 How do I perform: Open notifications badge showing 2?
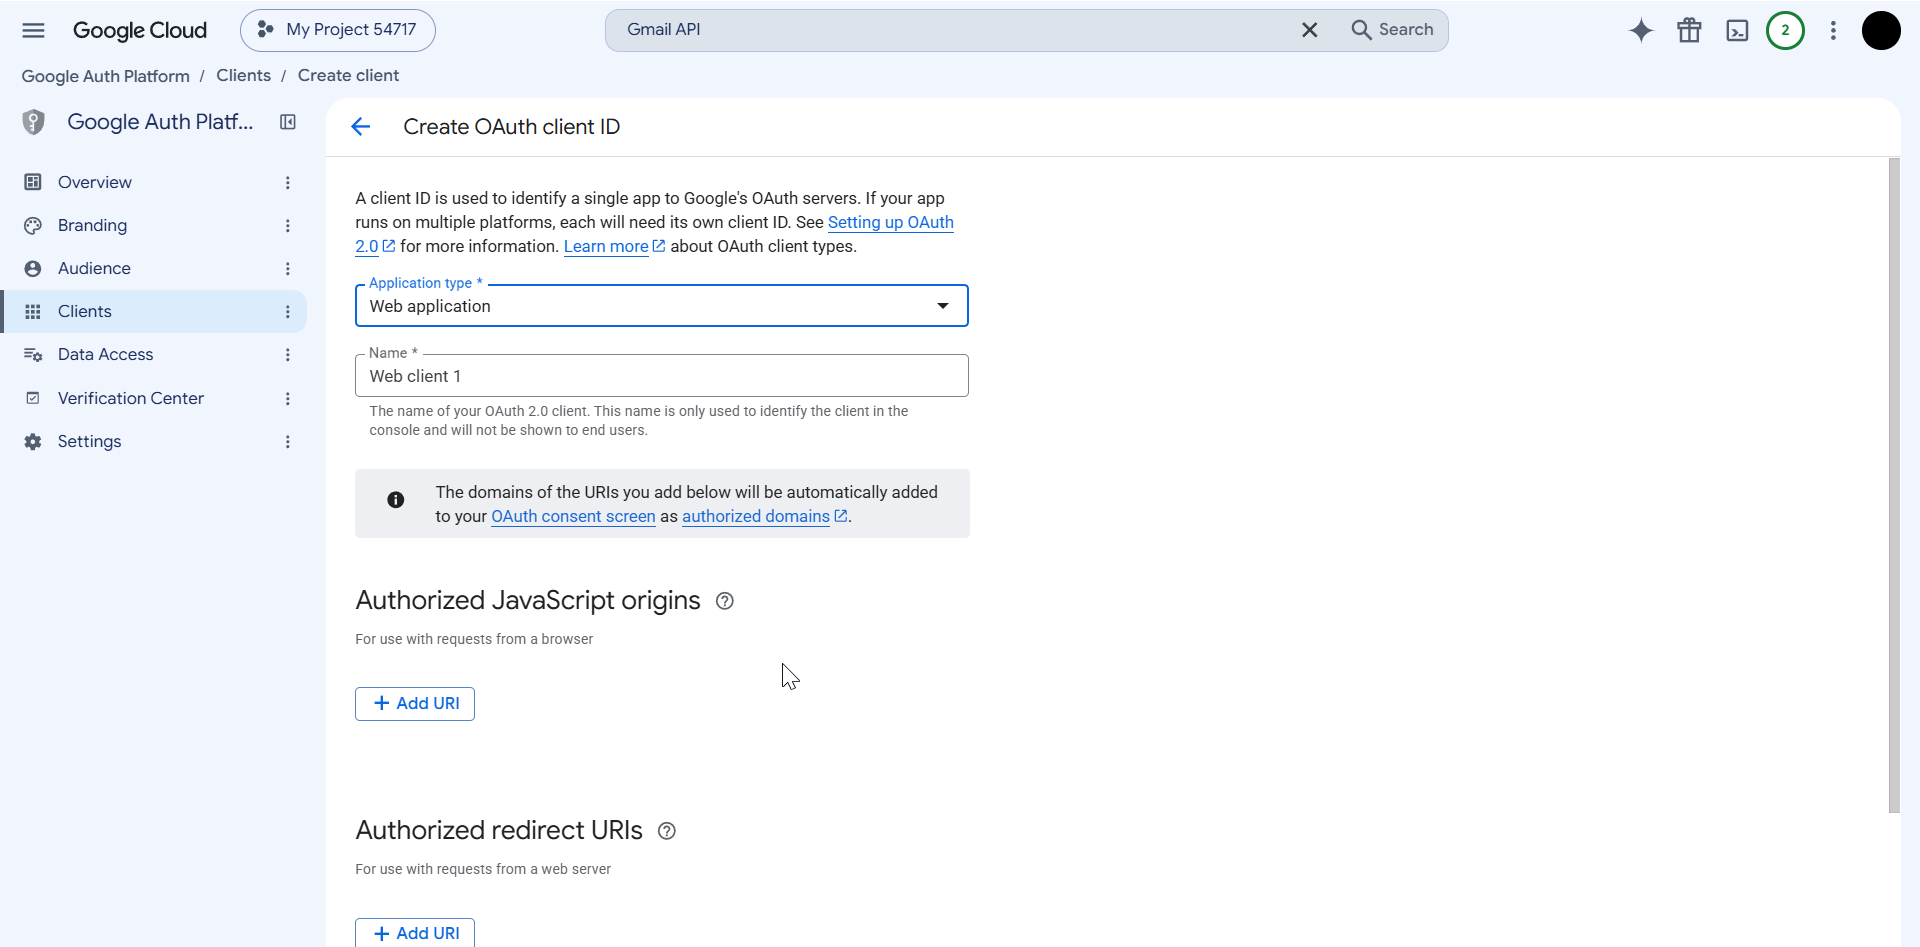pos(1785,30)
